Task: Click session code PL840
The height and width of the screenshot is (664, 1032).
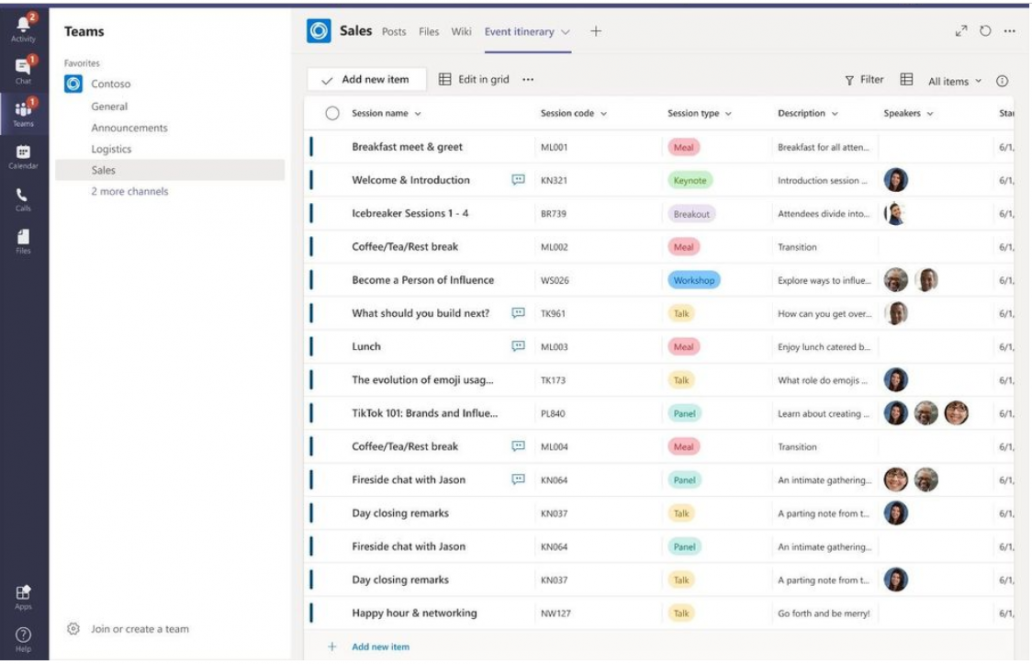Action: click(553, 414)
